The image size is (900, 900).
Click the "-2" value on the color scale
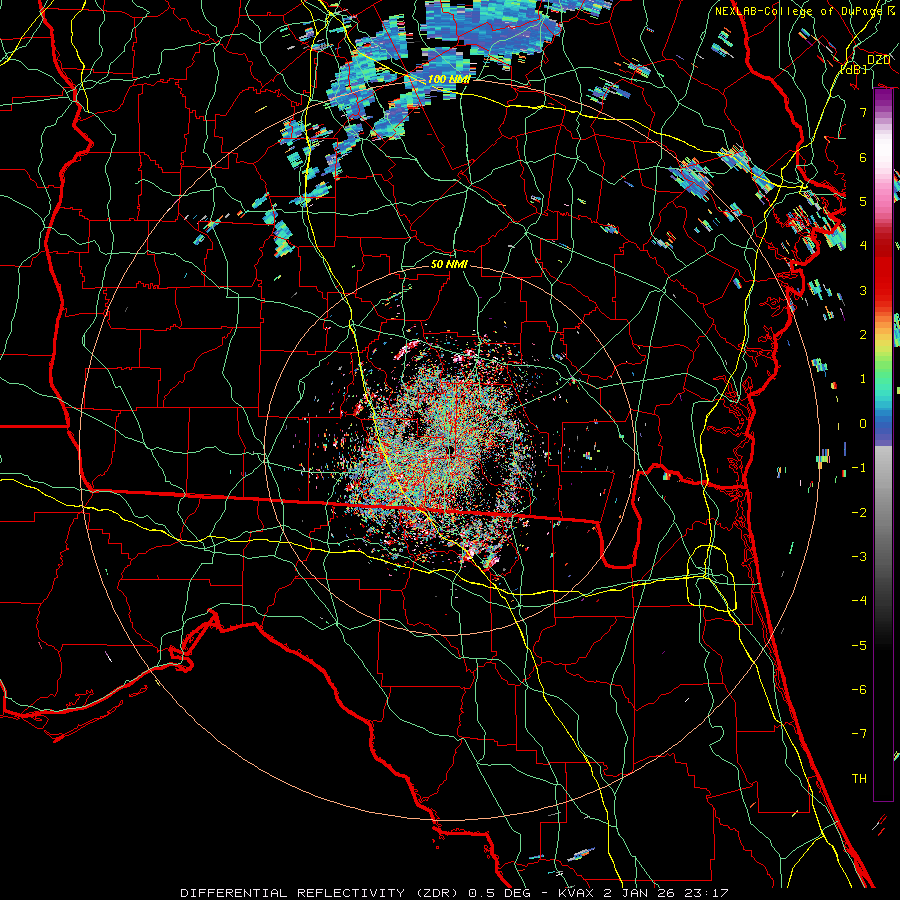tap(859, 513)
